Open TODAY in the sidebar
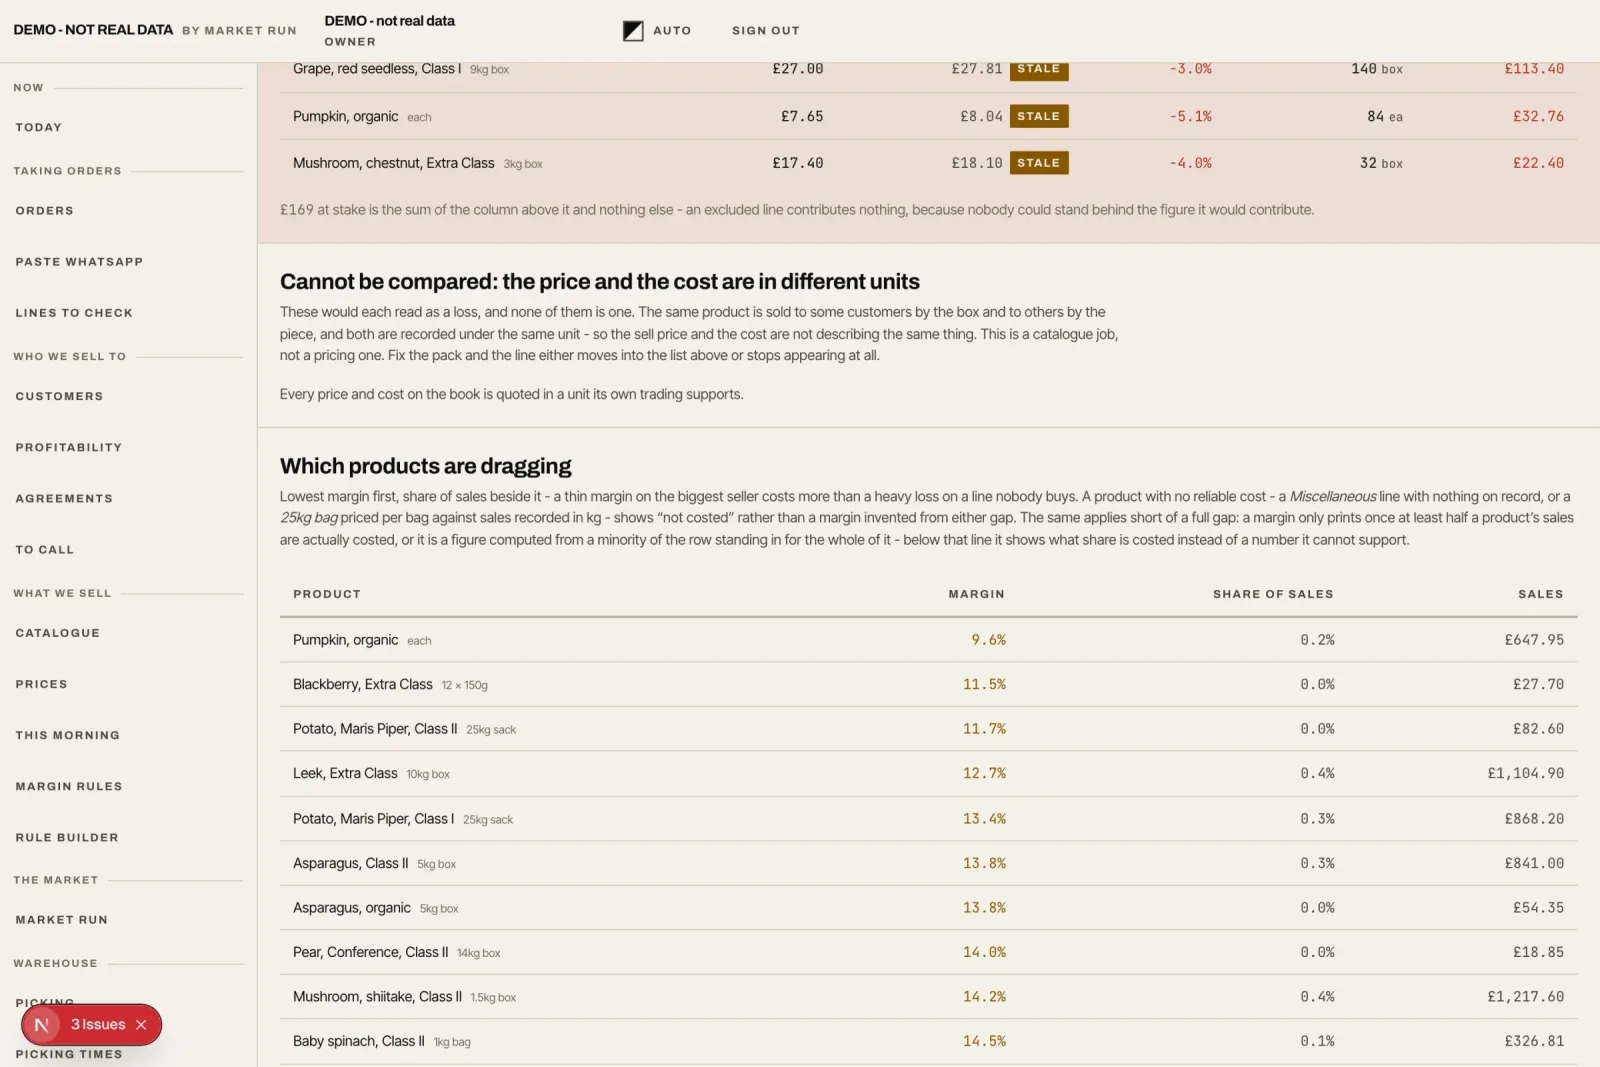 (39, 127)
